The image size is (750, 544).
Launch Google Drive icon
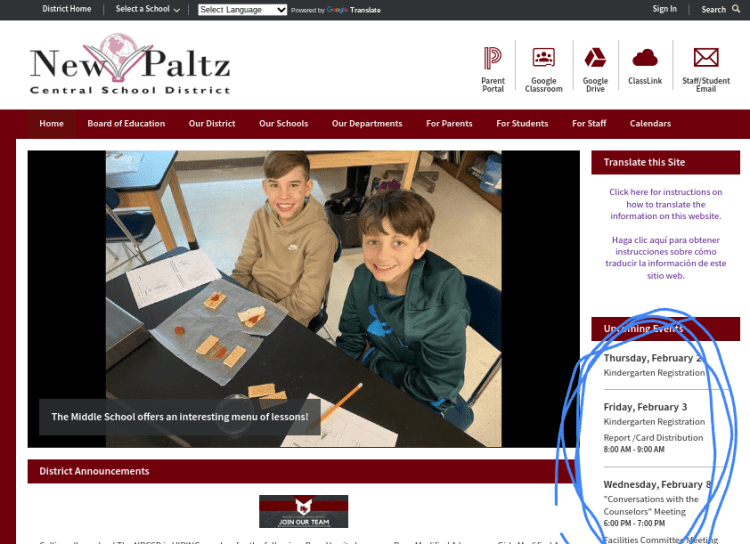[595, 58]
